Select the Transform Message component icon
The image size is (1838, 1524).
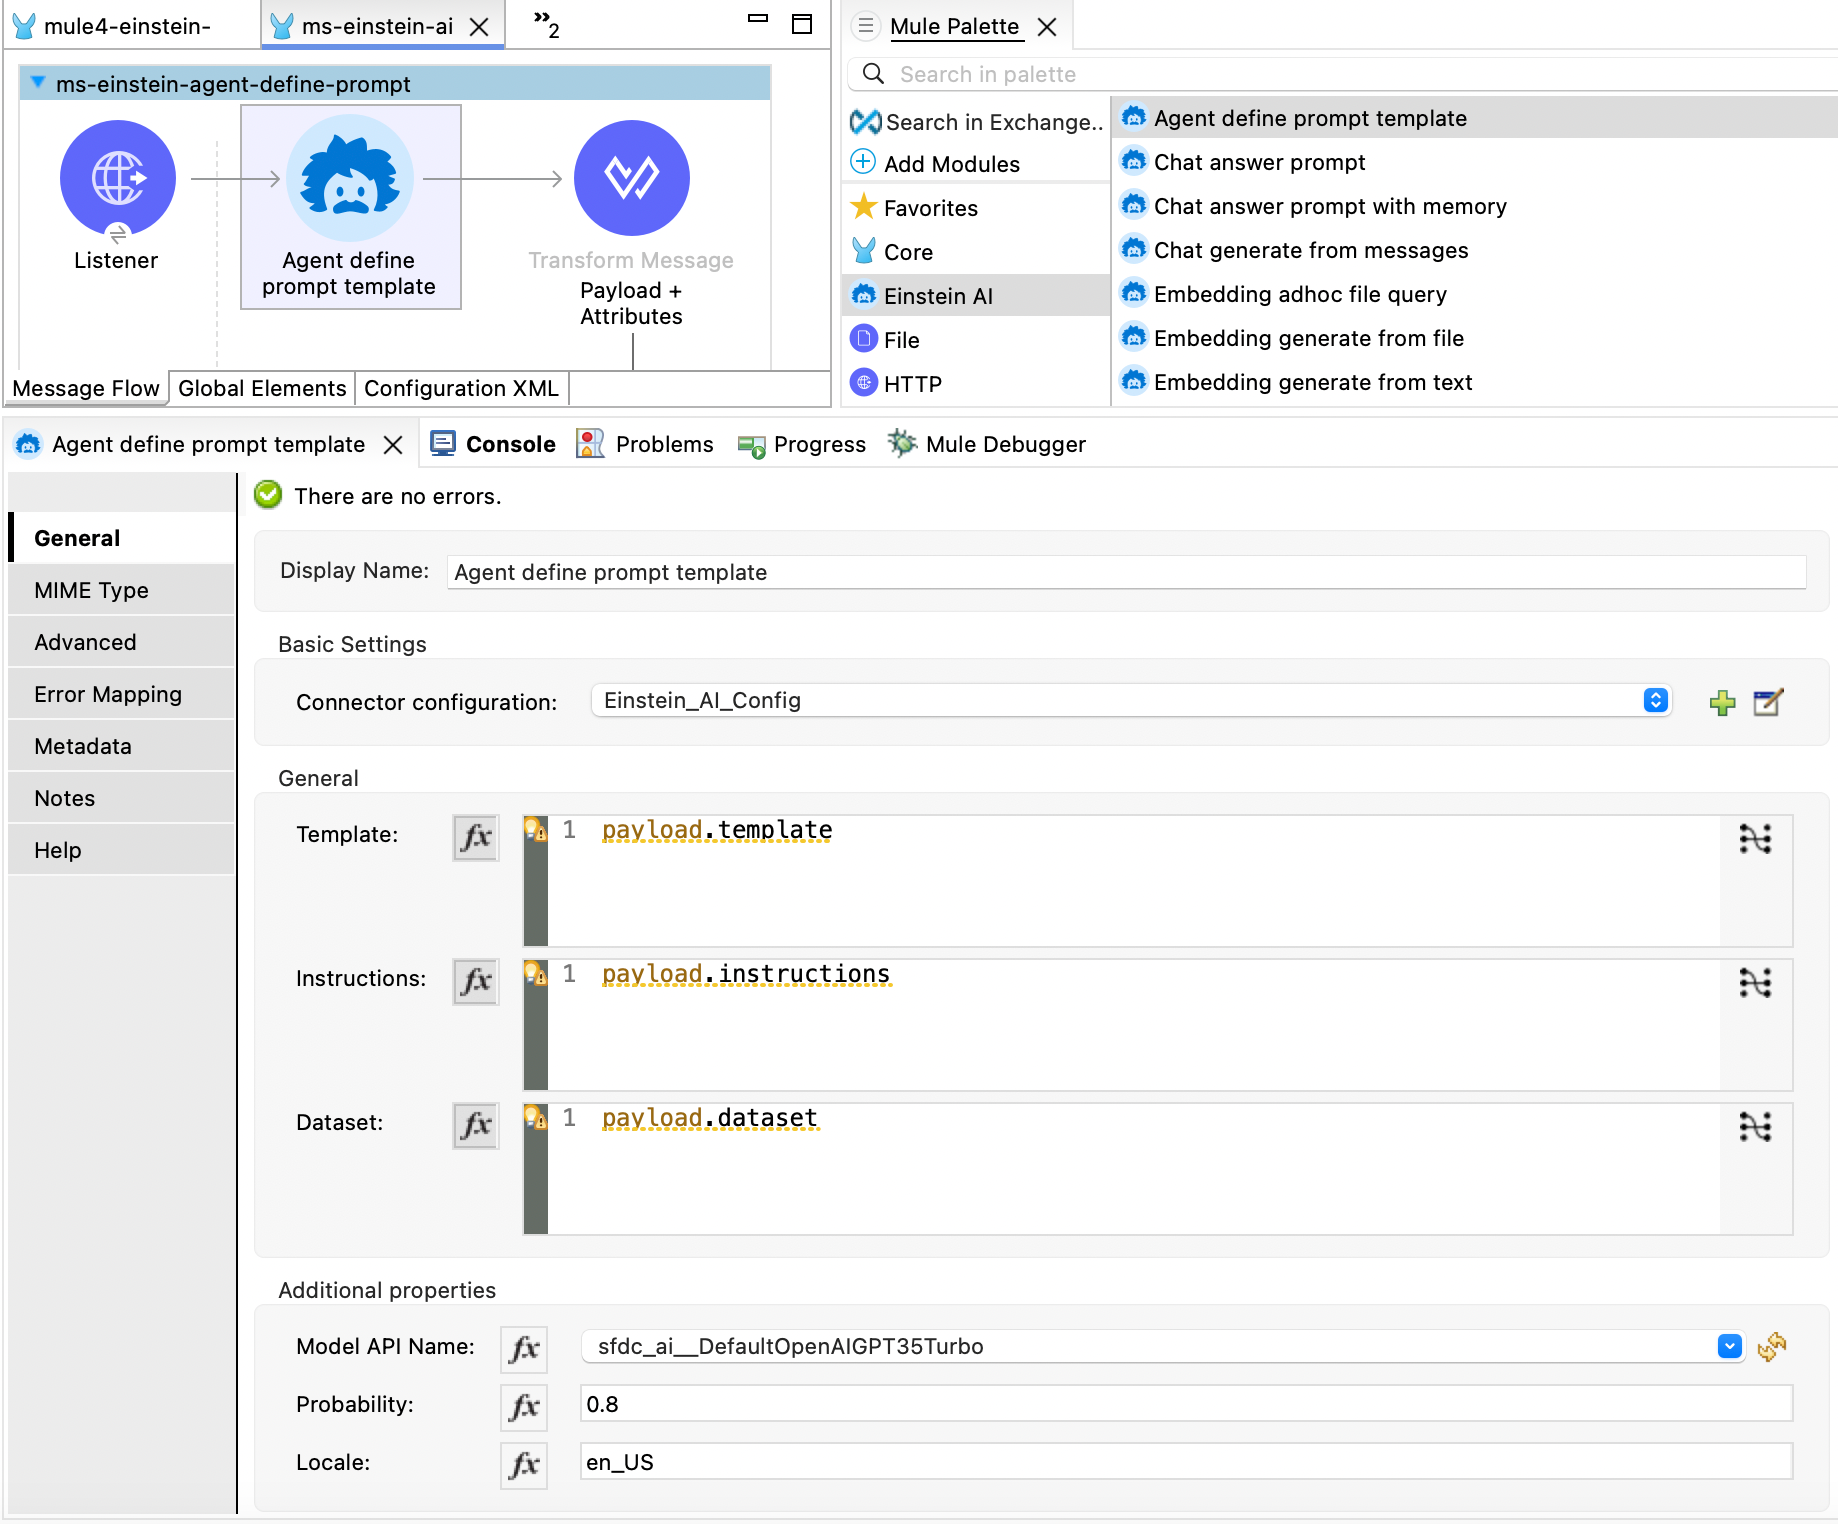coord(631,178)
